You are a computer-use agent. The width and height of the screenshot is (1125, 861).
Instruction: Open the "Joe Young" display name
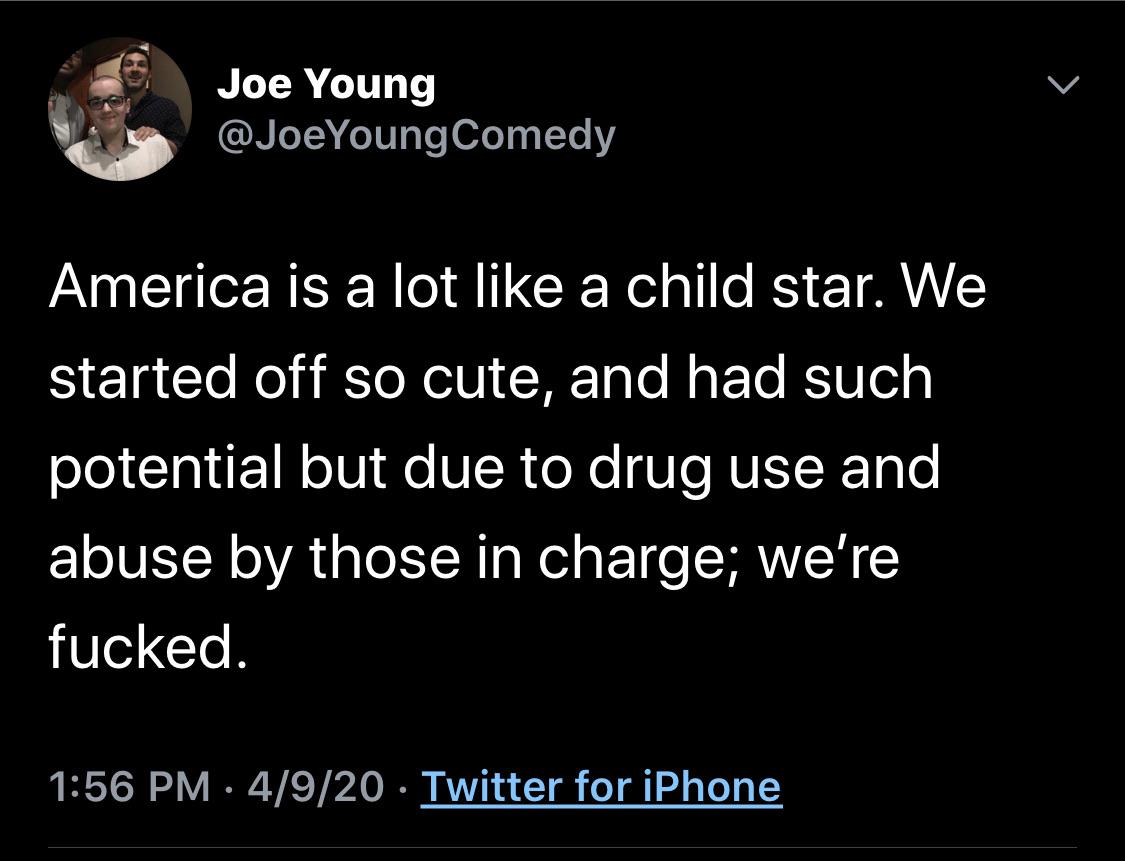[326, 85]
